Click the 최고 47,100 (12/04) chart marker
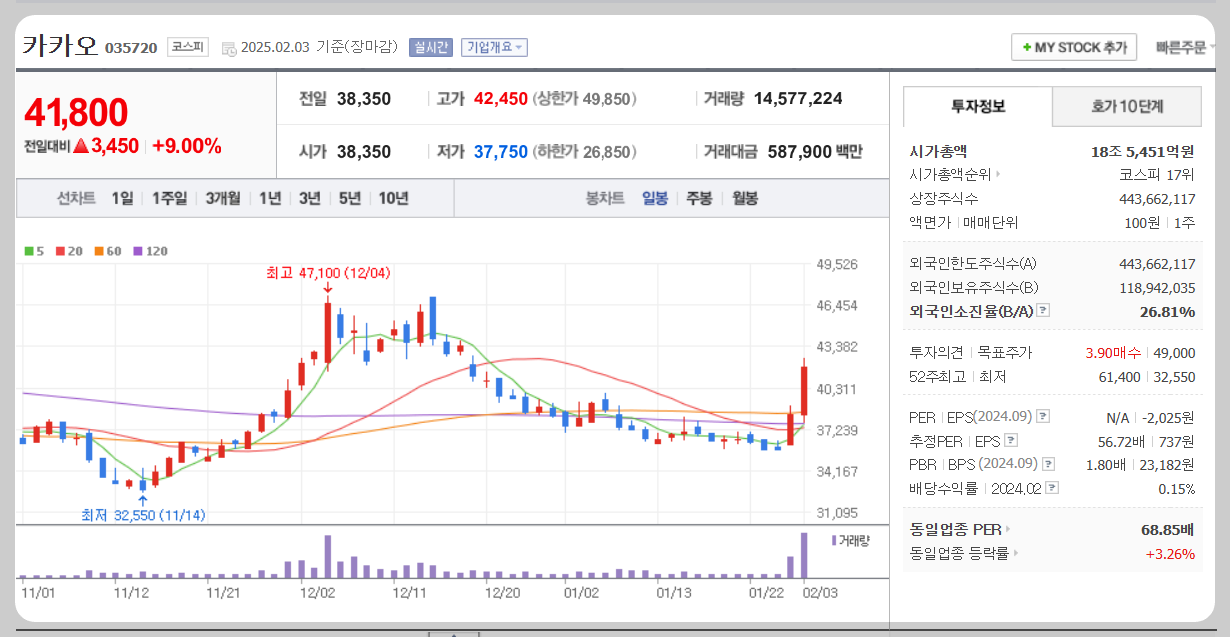 coord(328,272)
